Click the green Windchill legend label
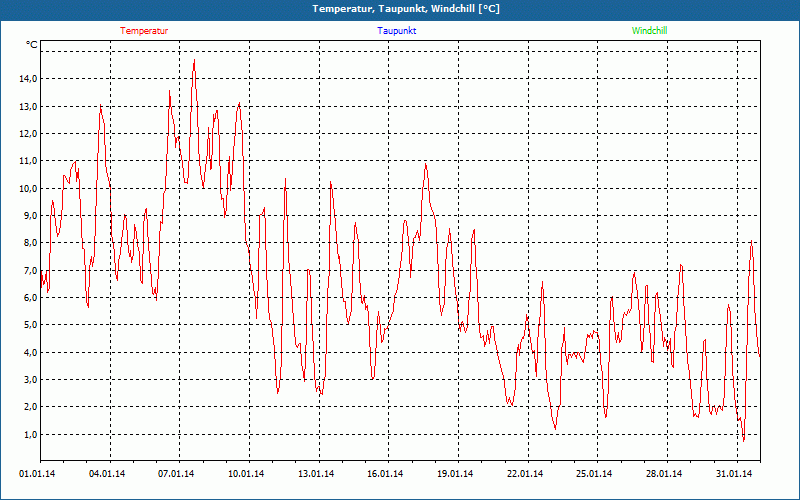 649,31
